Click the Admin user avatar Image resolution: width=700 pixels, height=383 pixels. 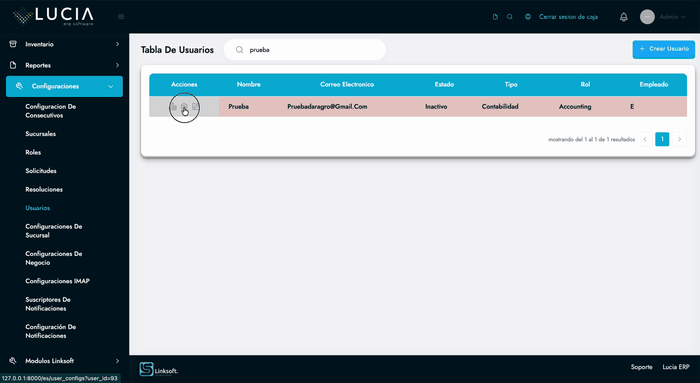(647, 17)
